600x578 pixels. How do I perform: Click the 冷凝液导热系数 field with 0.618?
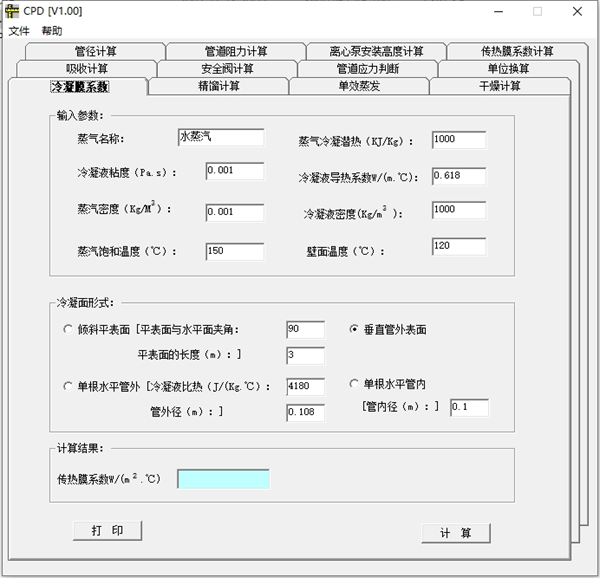pyautogui.click(x=459, y=176)
